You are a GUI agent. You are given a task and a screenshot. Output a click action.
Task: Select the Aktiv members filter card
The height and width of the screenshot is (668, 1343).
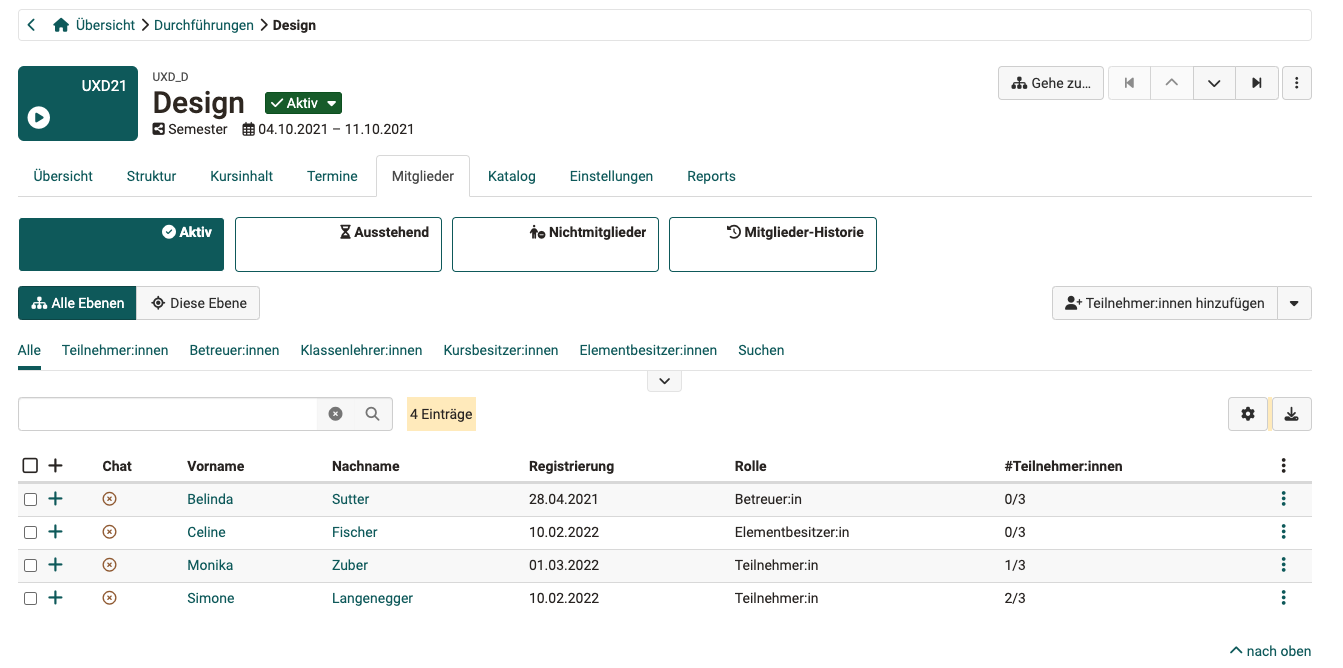pyautogui.click(x=121, y=245)
